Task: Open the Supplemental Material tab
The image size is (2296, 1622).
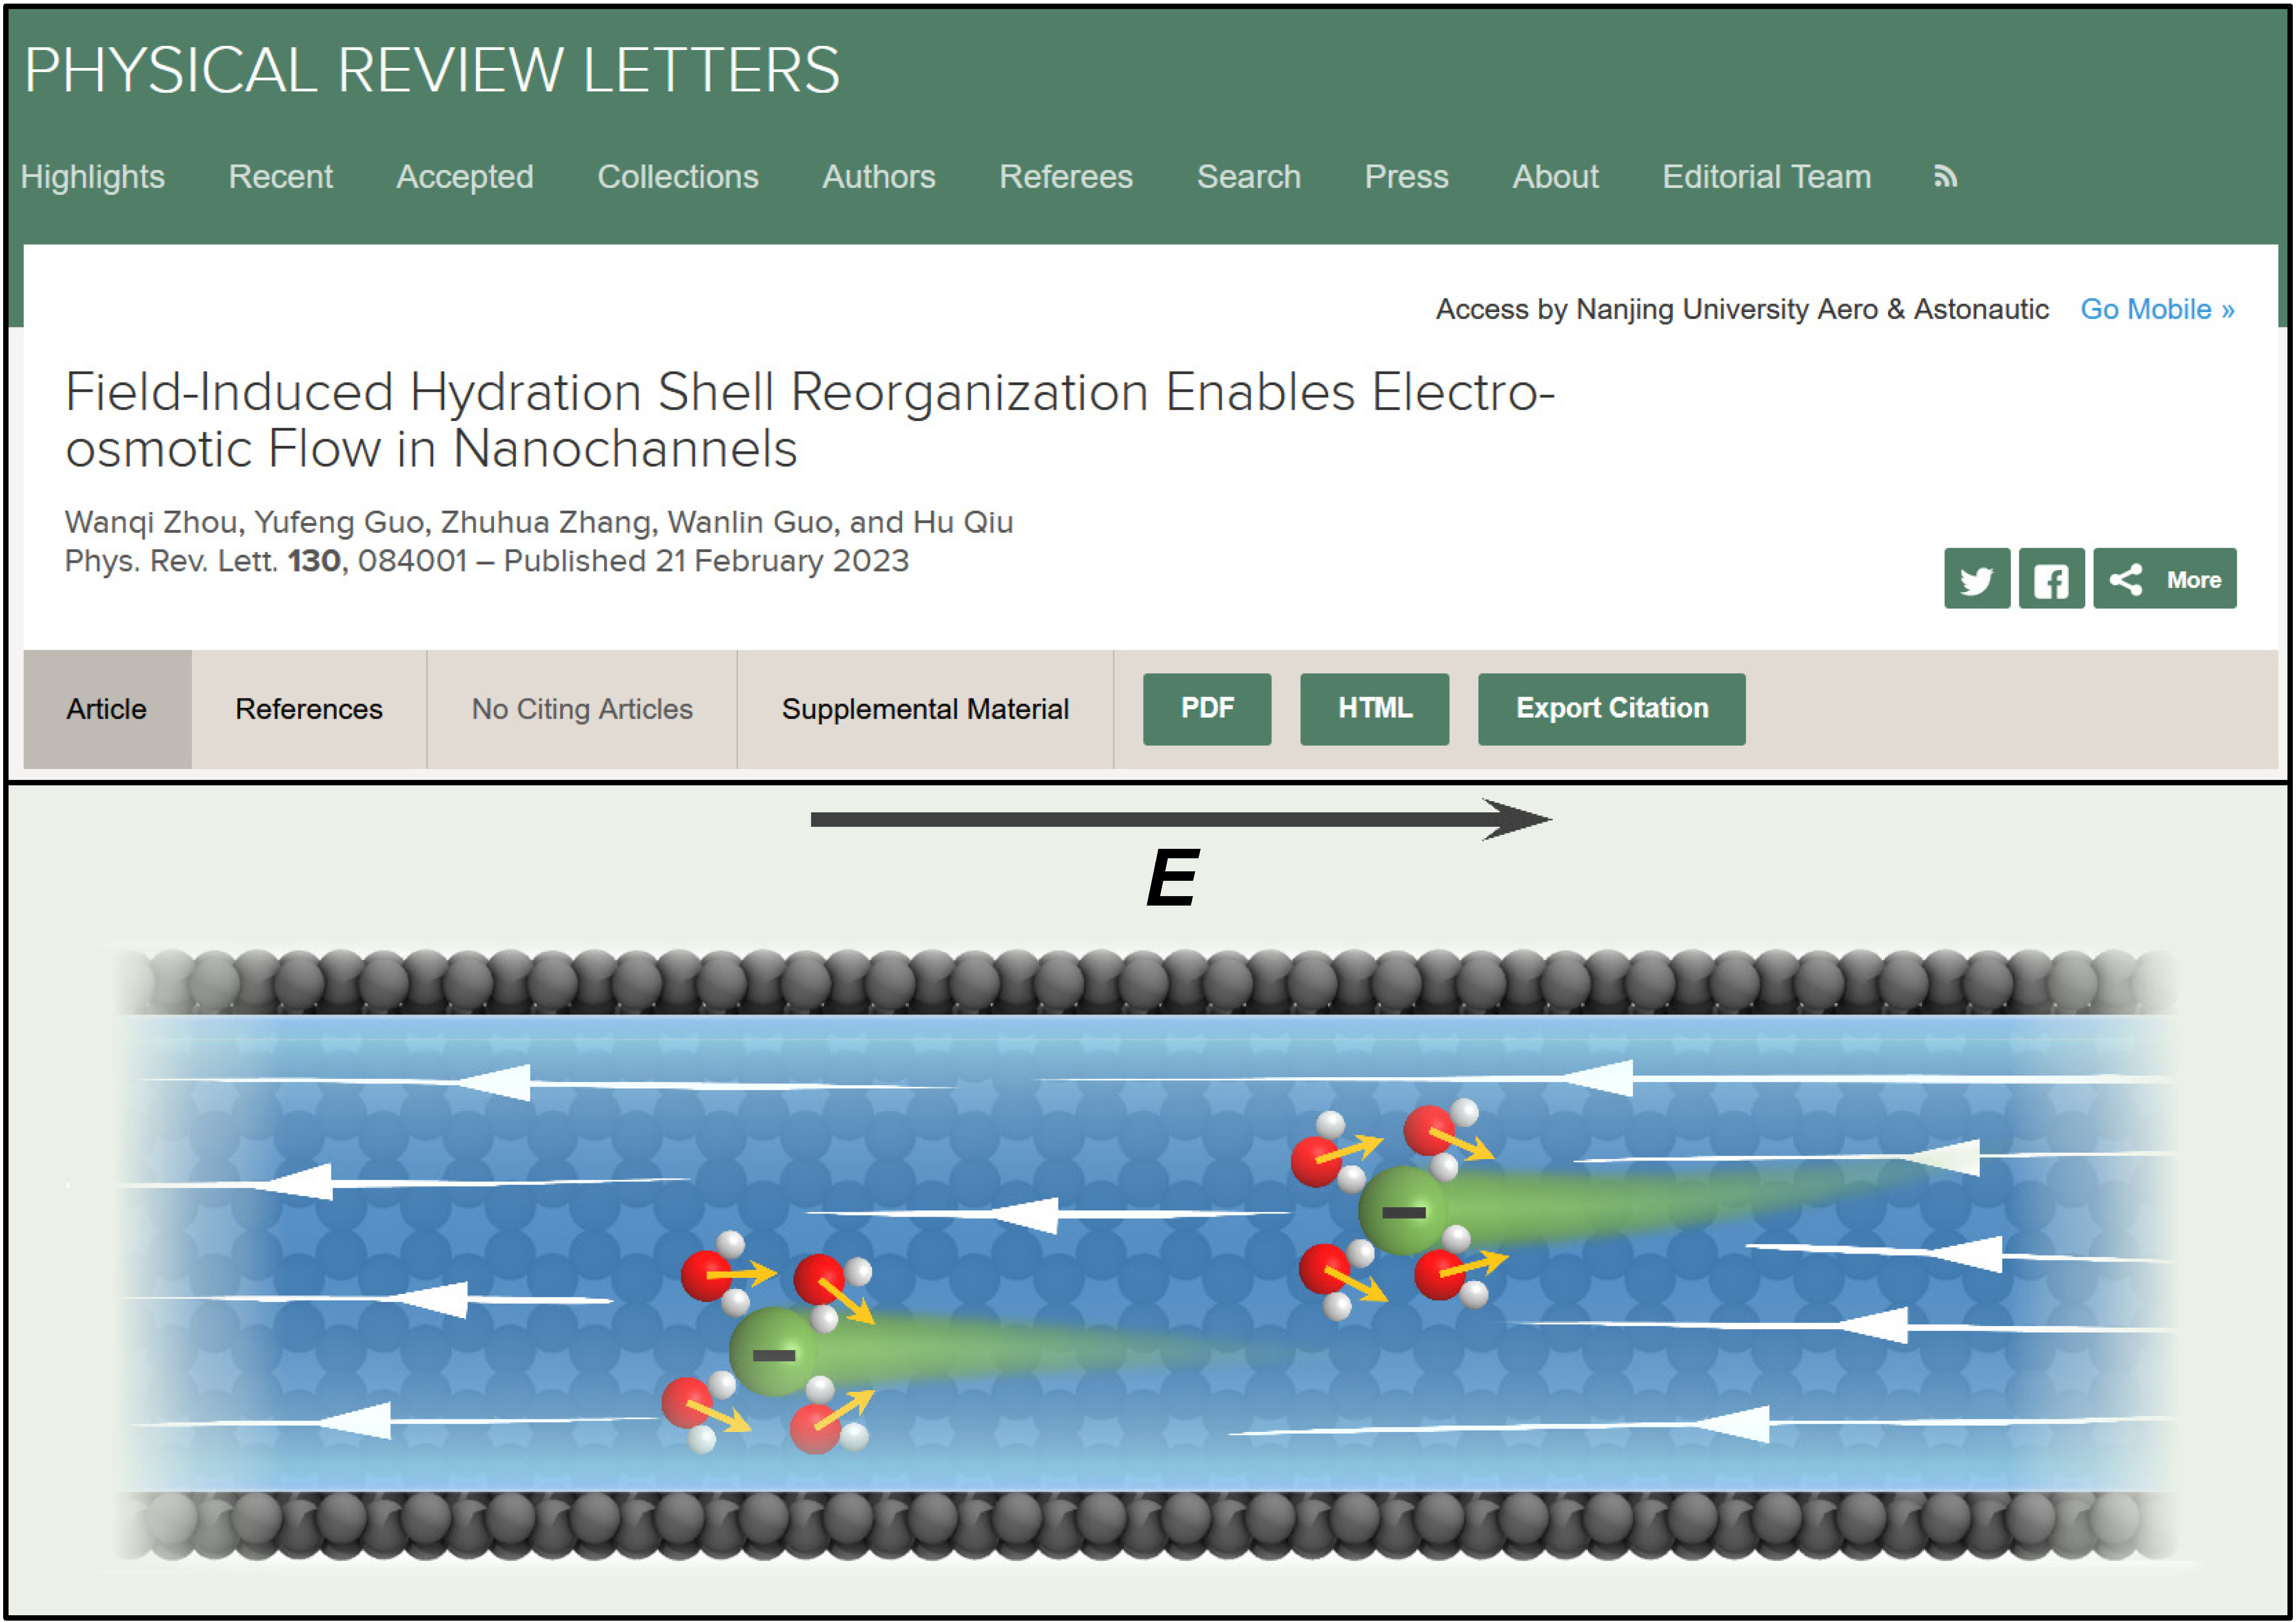Action: [925, 709]
